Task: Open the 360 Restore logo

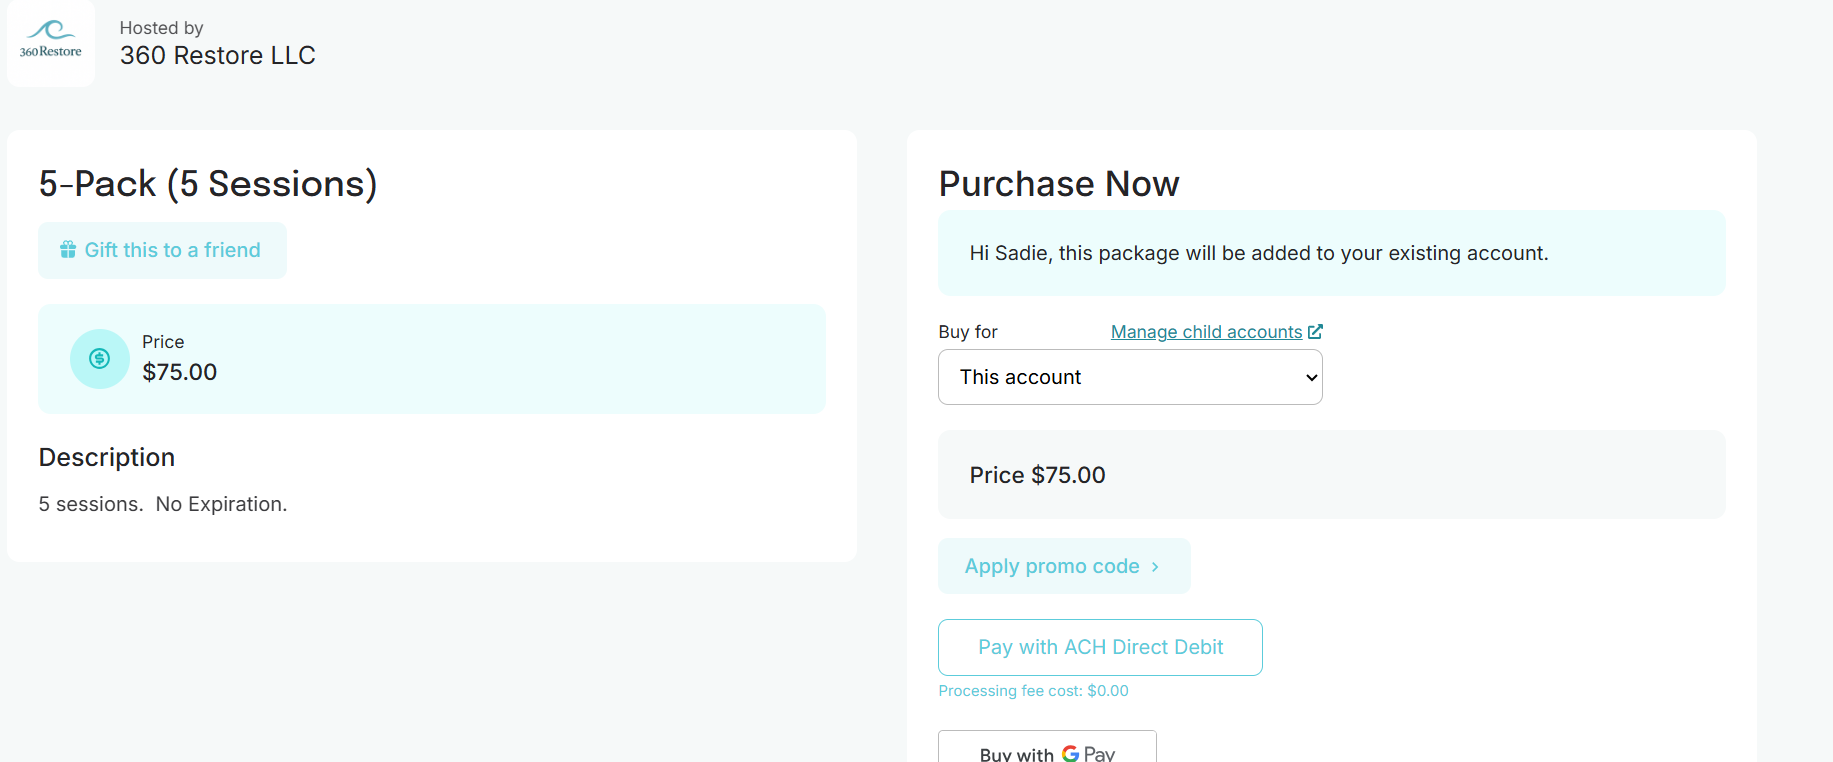Action: pyautogui.click(x=51, y=42)
